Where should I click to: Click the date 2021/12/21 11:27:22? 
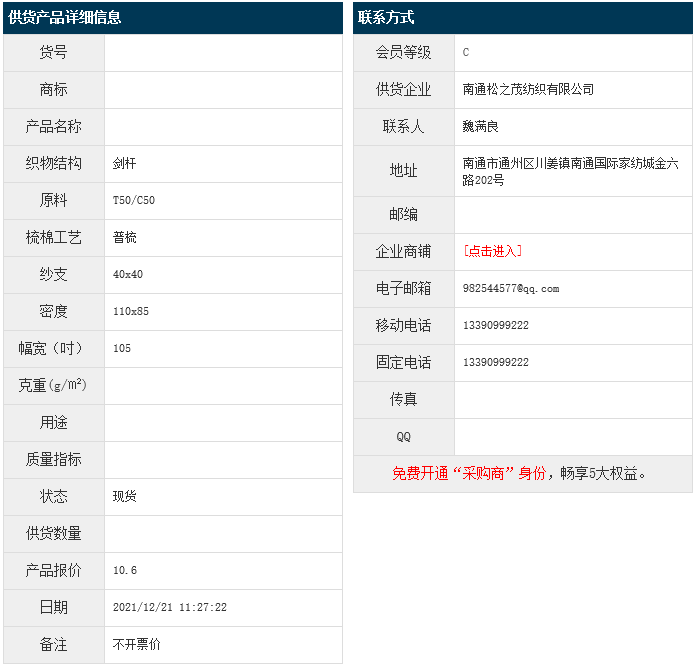[170, 607]
